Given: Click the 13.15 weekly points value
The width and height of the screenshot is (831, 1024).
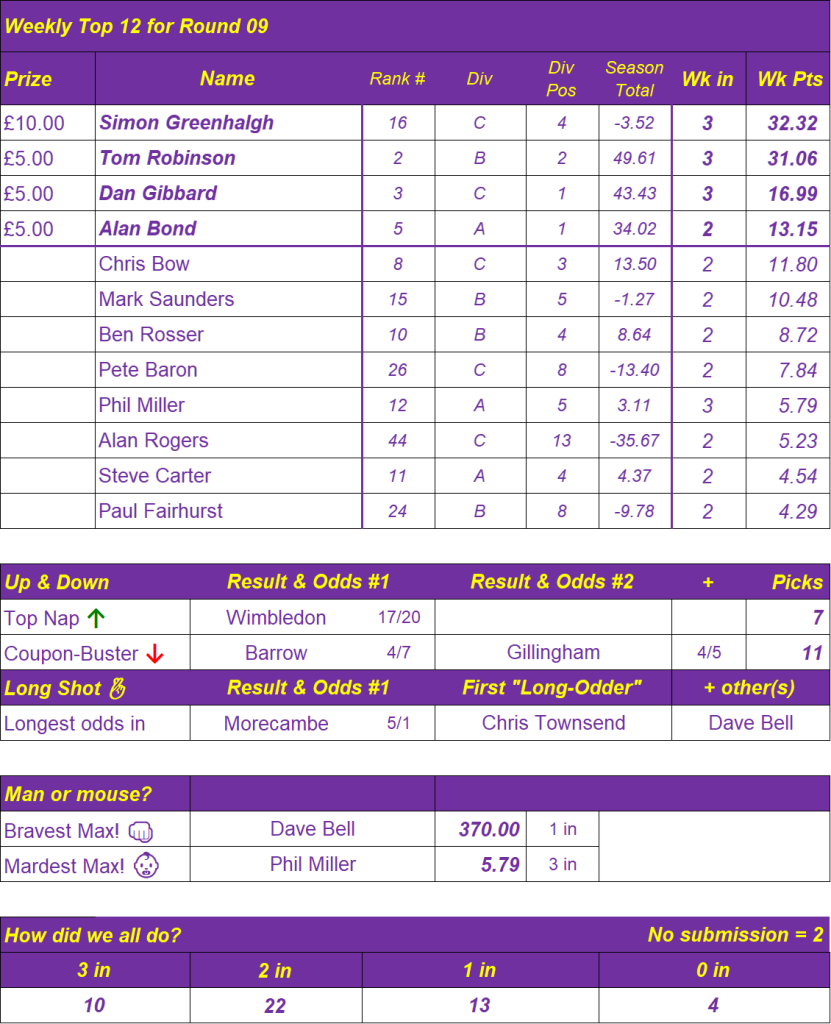Looking at the screenshot, I should [792, 229].
